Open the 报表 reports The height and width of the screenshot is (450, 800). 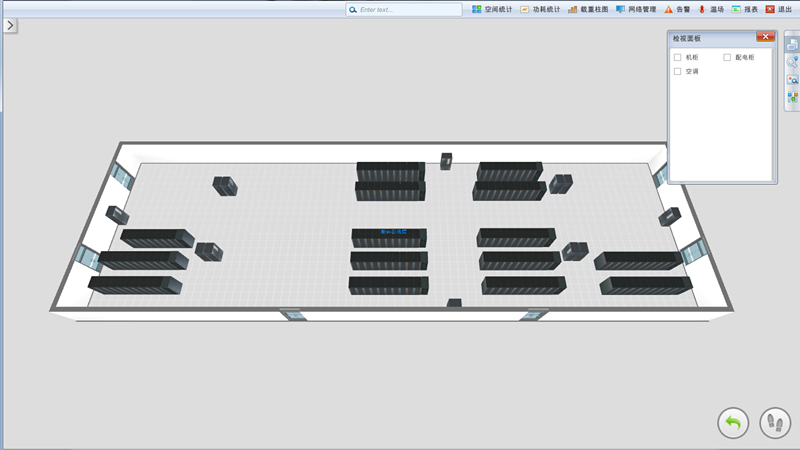745,9
